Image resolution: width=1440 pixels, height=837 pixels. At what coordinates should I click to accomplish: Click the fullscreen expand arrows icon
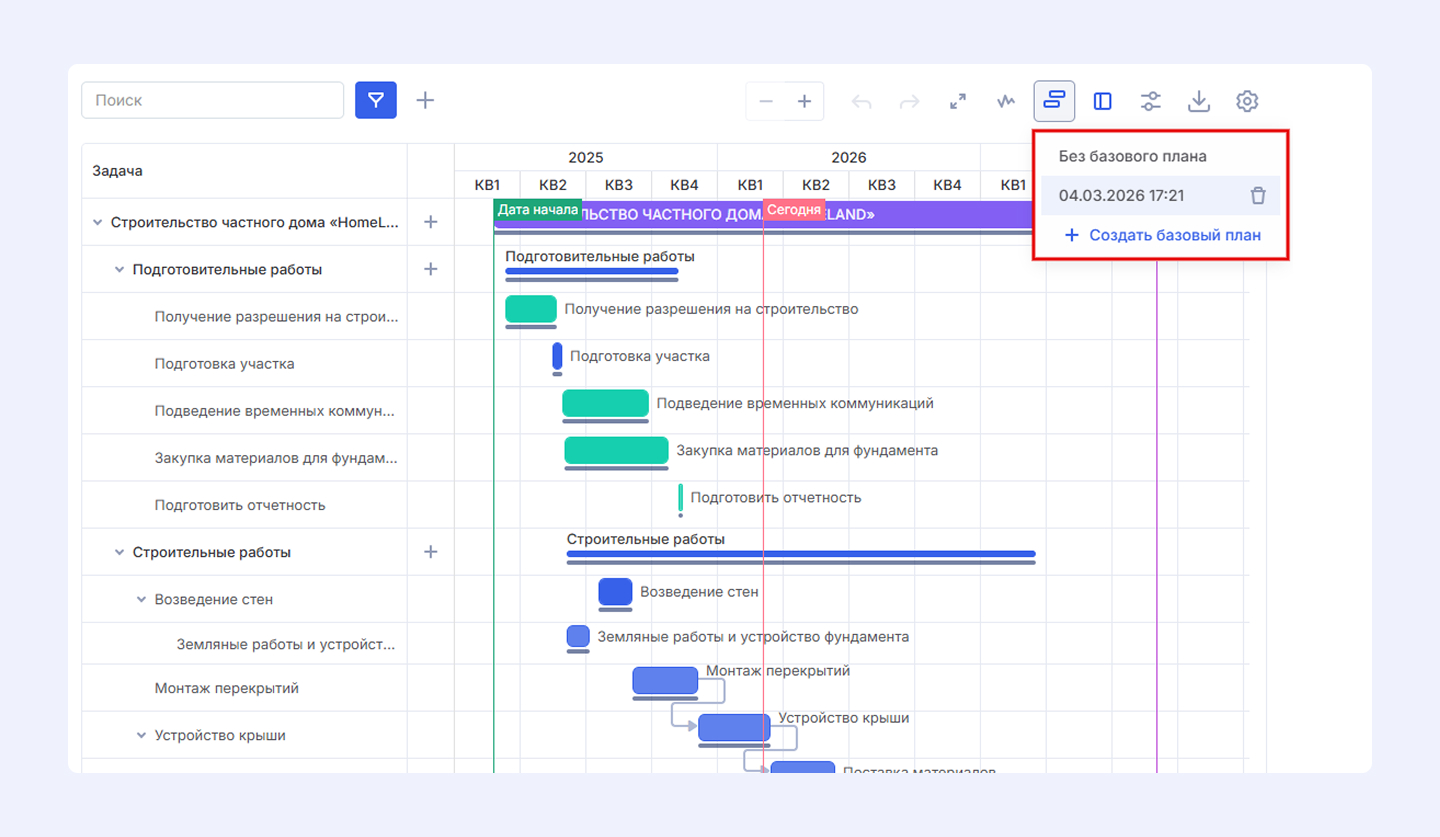point(958,101)
